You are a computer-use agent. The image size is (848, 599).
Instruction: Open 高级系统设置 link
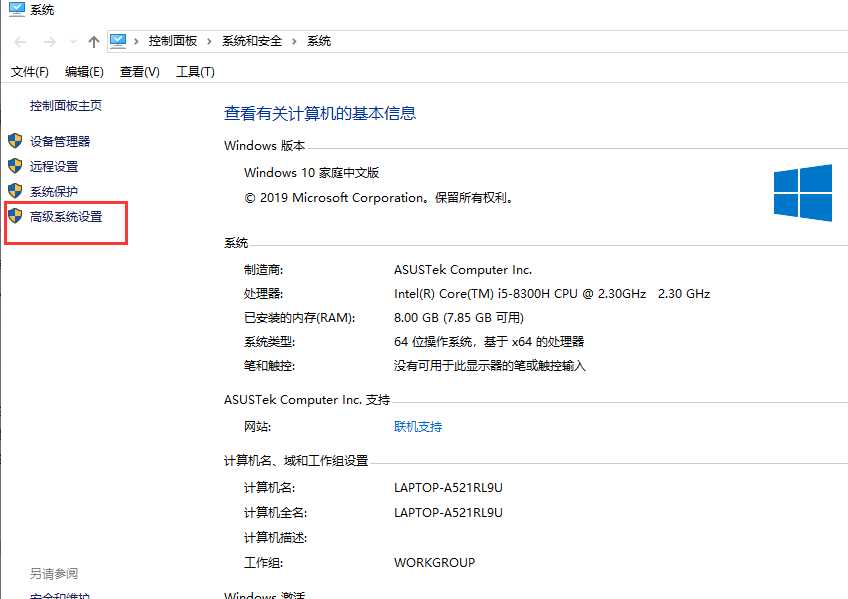(x=66, y=217)
